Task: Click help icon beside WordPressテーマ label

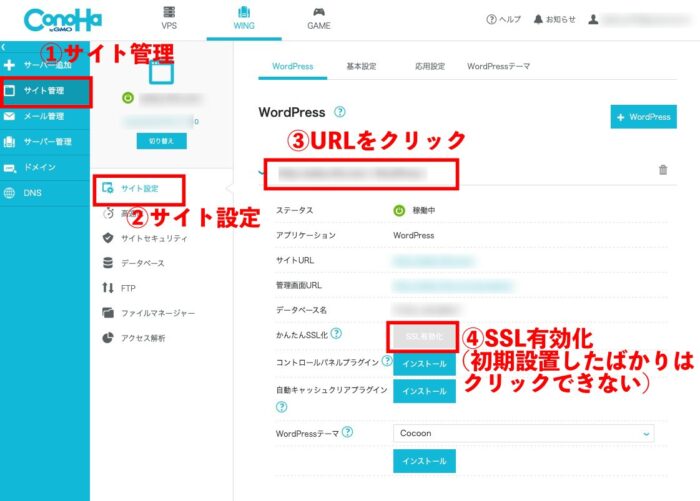Action: 347,432
